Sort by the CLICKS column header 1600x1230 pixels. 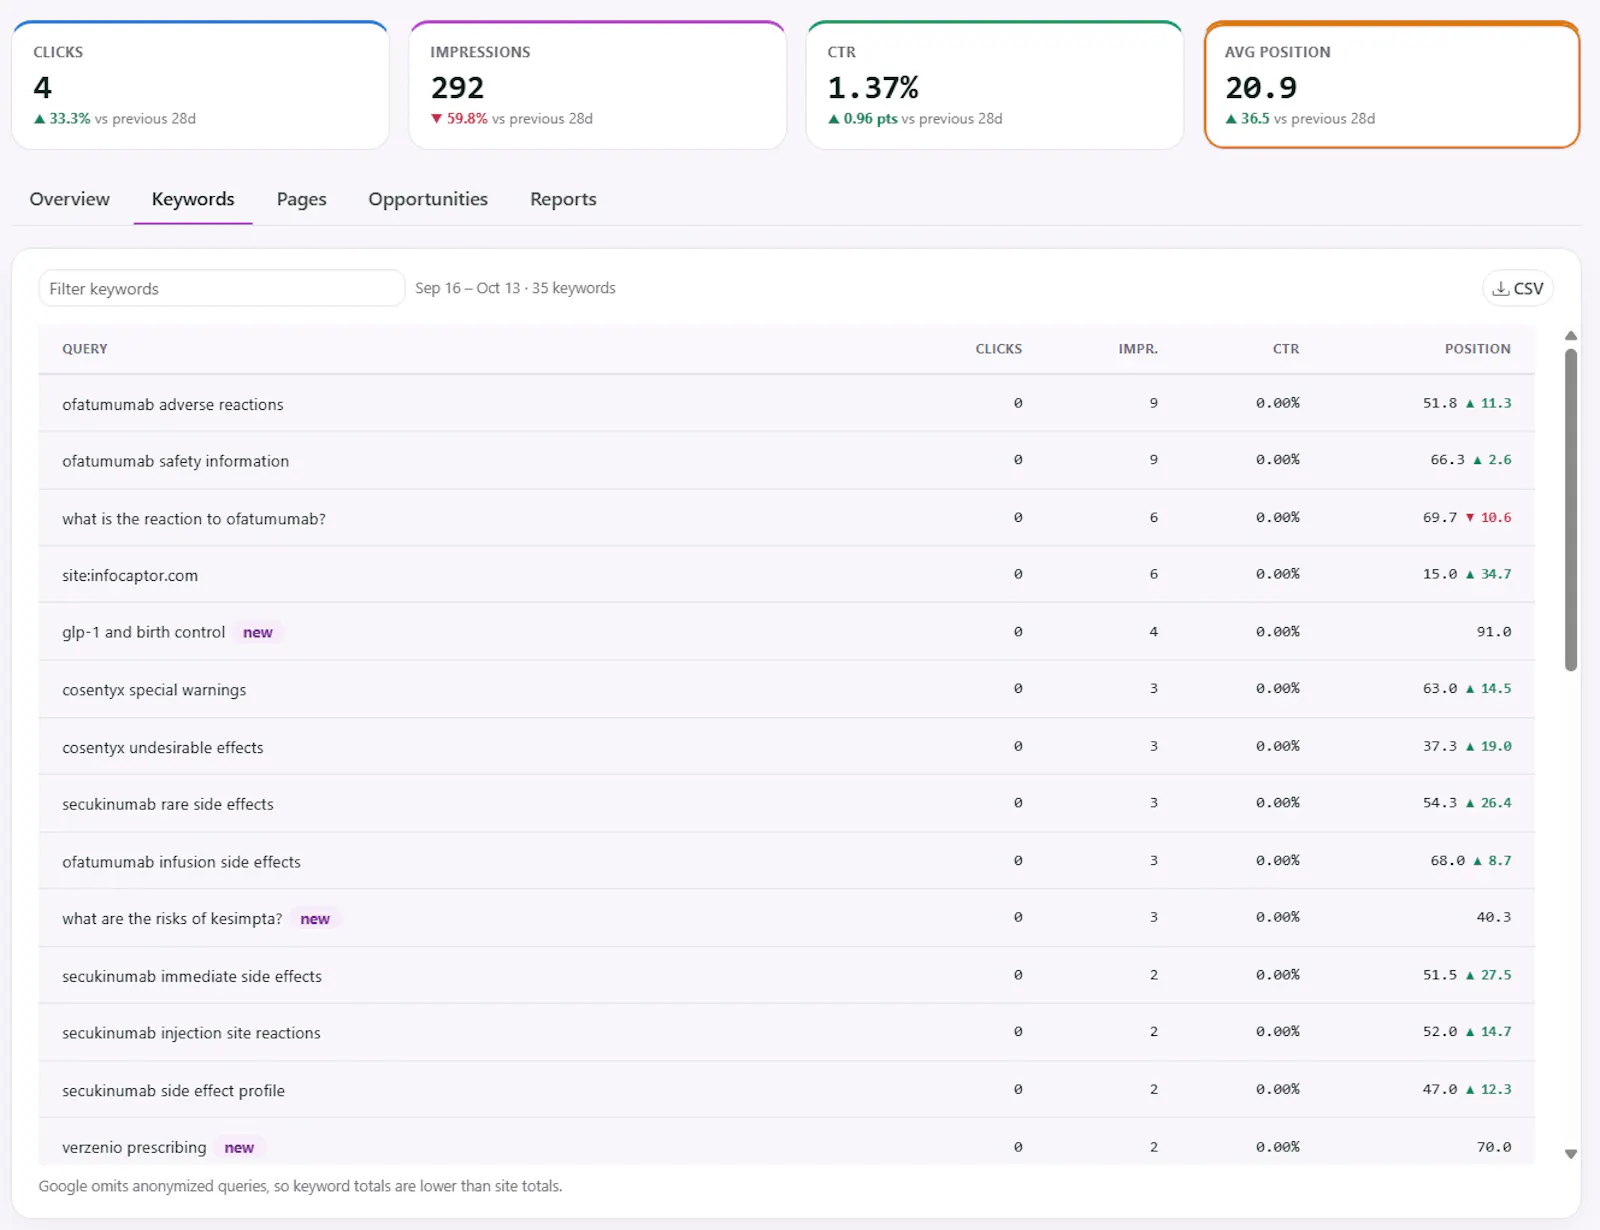click(999, 349)
